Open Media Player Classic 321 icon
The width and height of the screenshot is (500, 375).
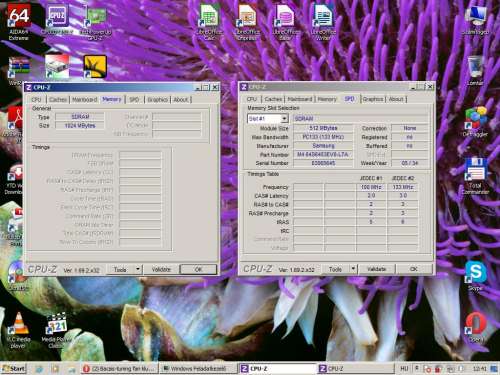coord(56,330)
